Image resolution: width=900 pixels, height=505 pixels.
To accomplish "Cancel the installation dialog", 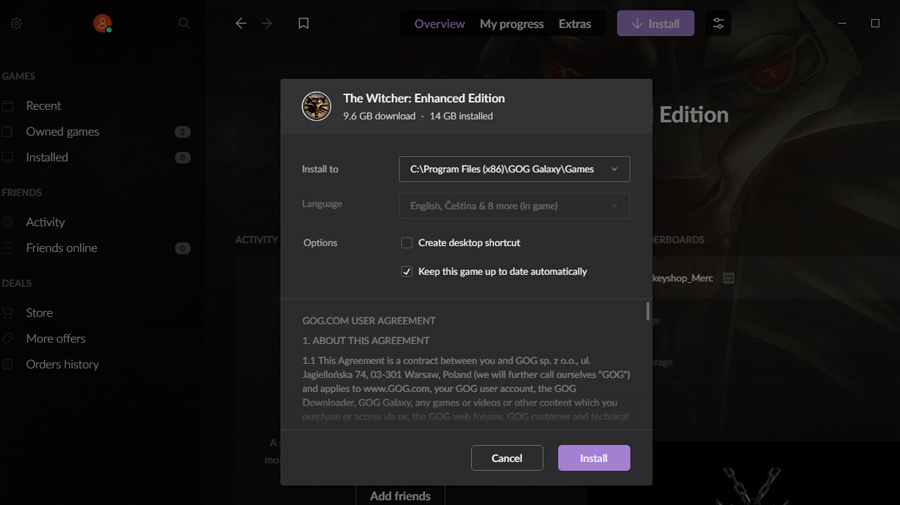I will pos(507,458).
